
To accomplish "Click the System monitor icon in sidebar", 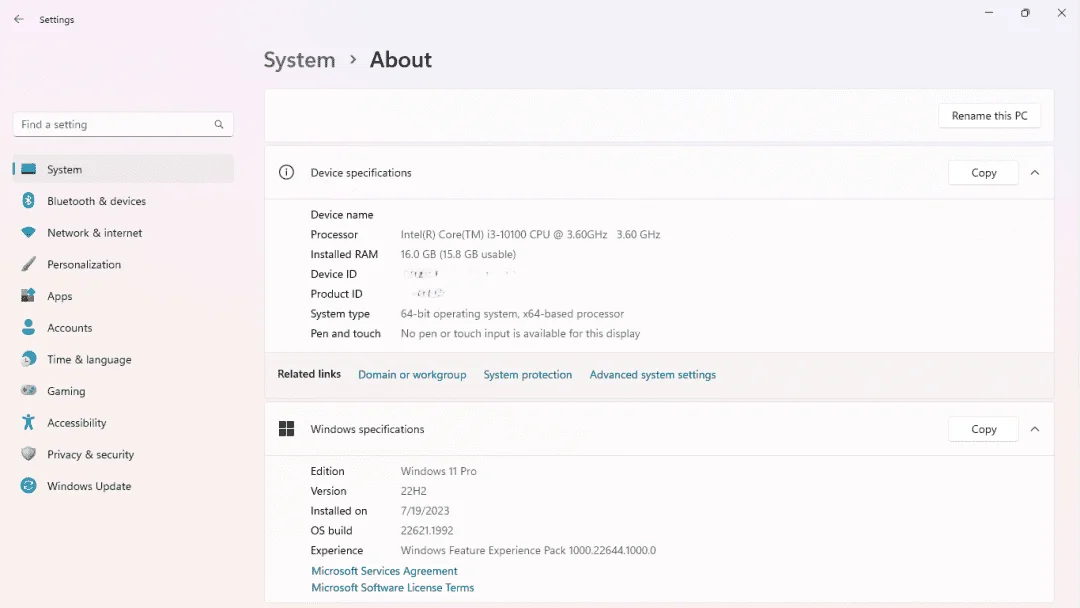I will [28, 169].
